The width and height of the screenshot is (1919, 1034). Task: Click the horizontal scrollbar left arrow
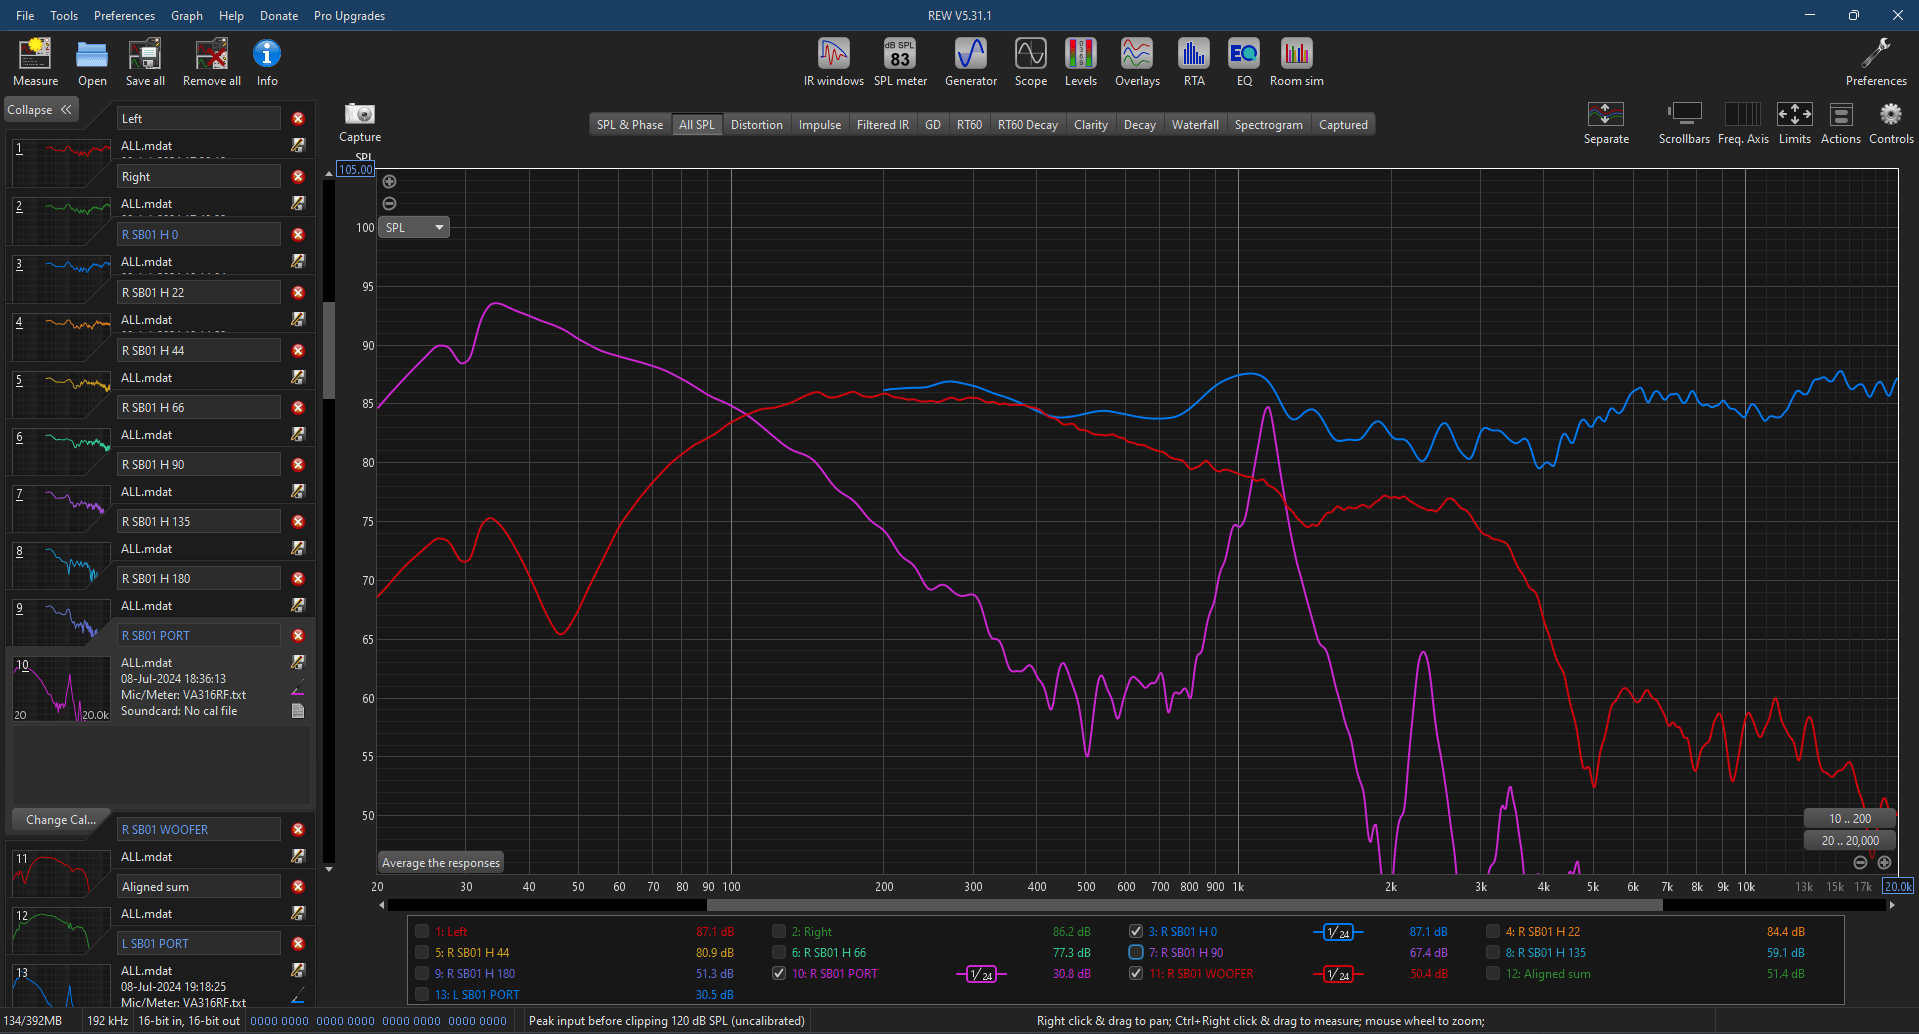click(x=382, y=905)
